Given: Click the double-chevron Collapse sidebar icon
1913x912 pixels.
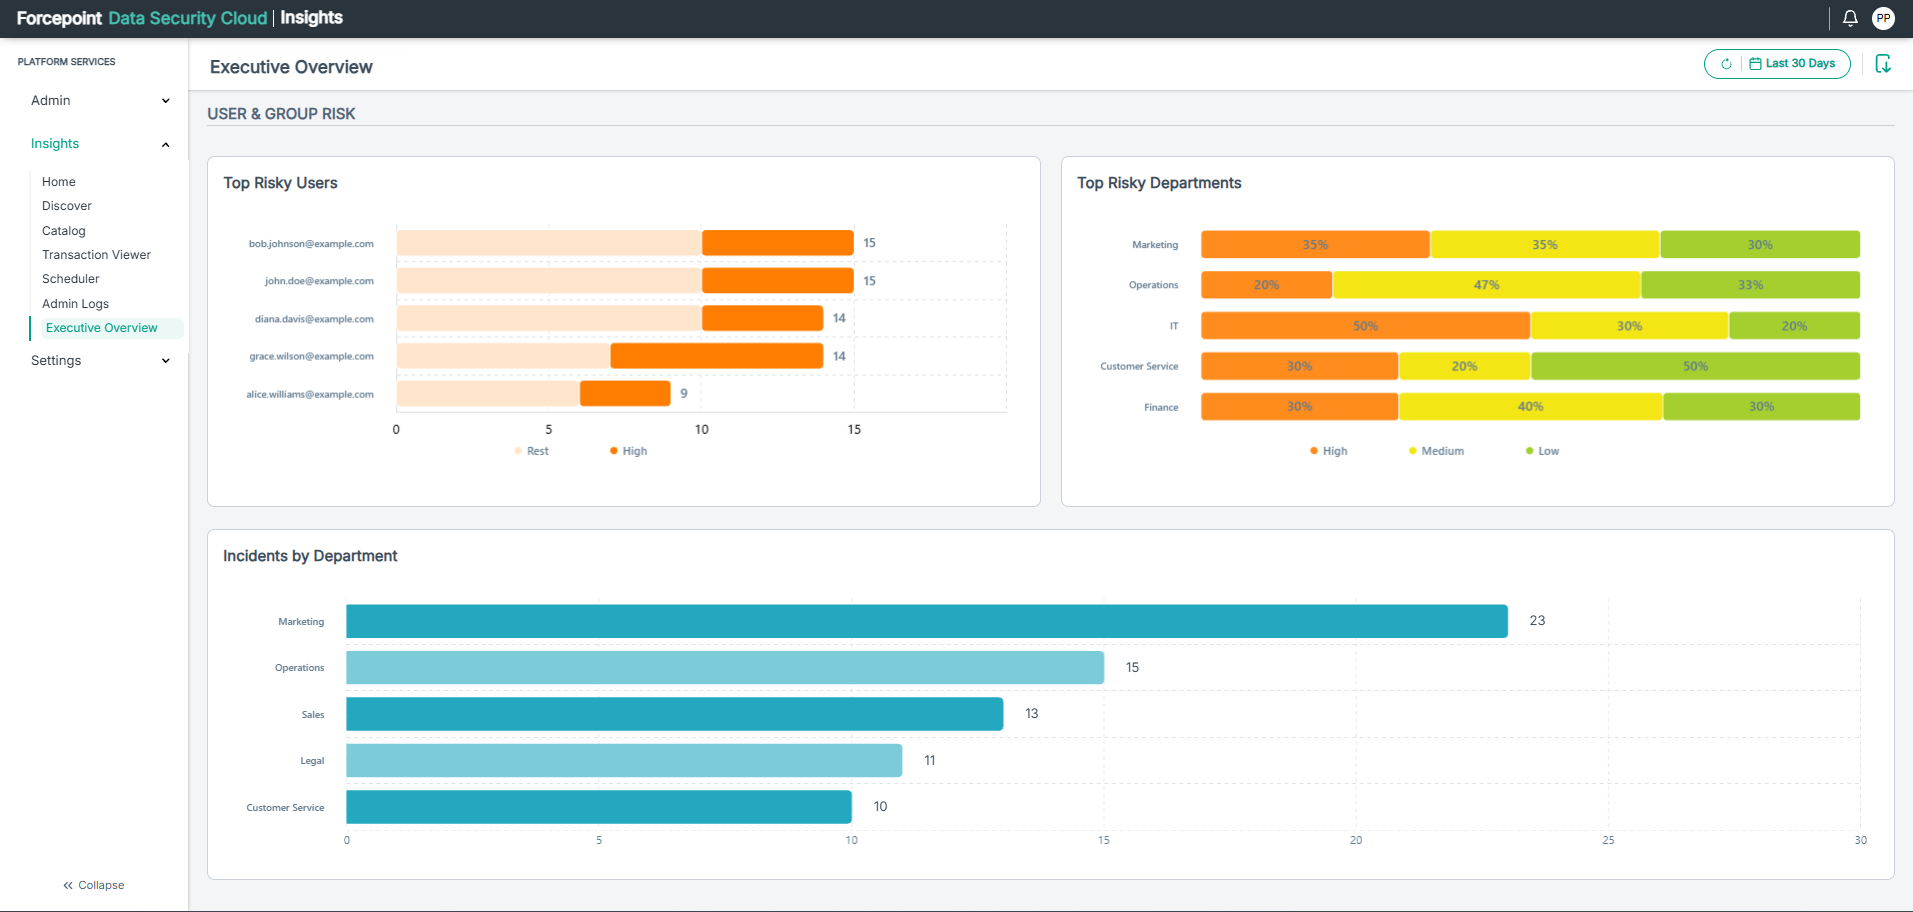Looking at the screenshot, I should 68,885.
